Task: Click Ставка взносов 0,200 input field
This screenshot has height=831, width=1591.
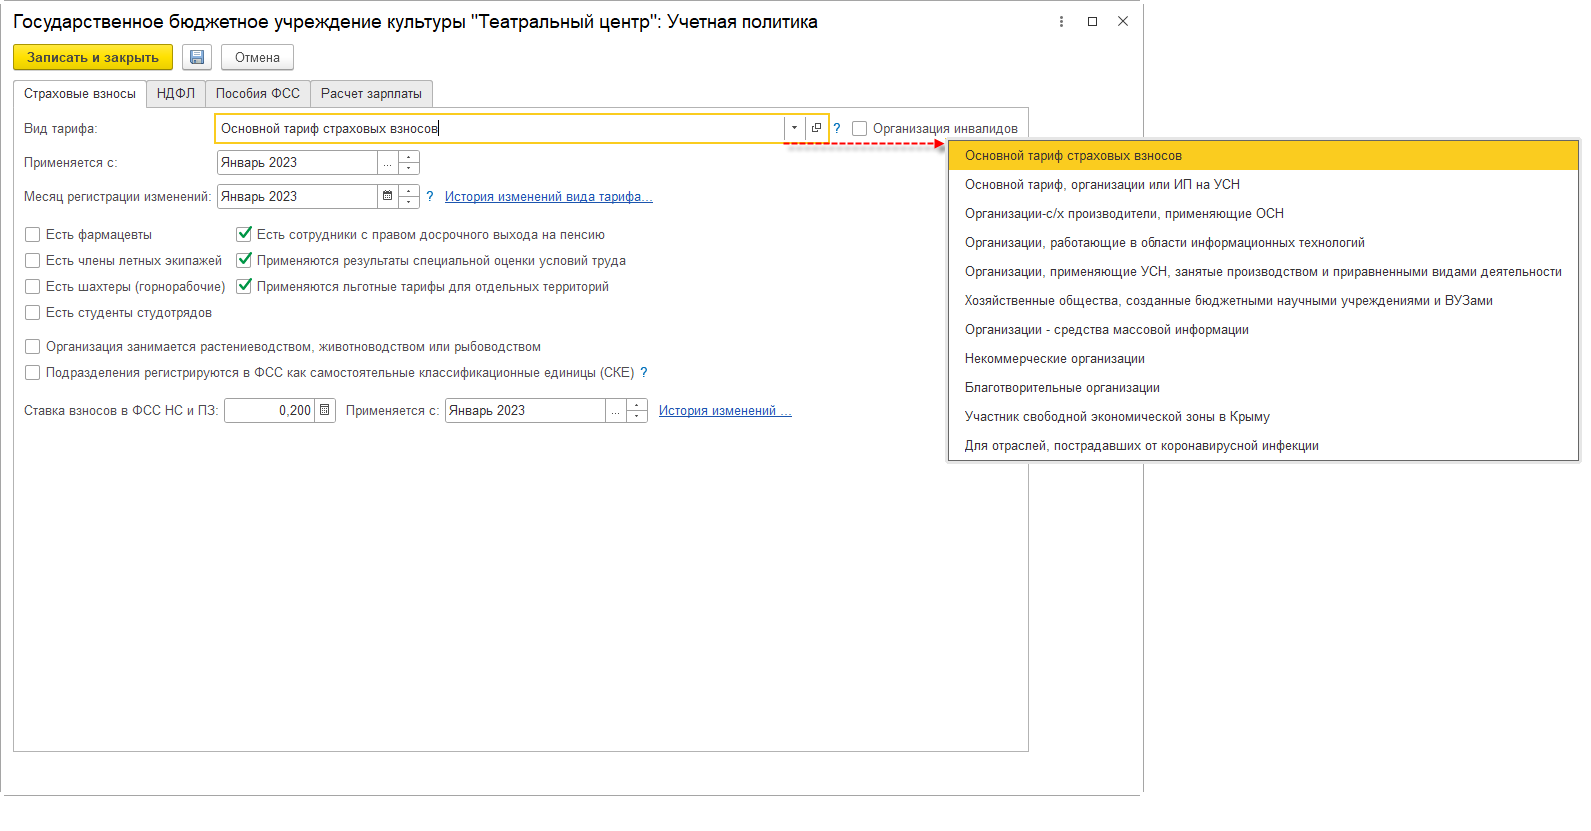Action: click(270, 410)
